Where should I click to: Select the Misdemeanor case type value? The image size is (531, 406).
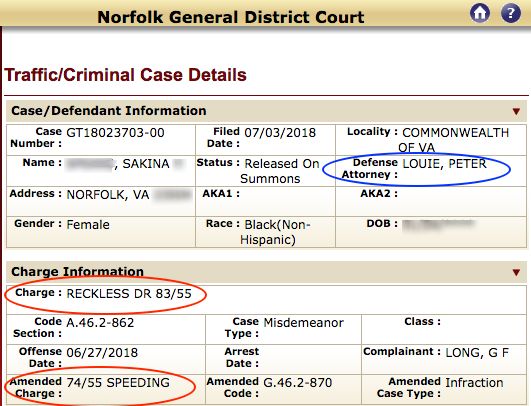pyautogui.click(x=303, y=323)
